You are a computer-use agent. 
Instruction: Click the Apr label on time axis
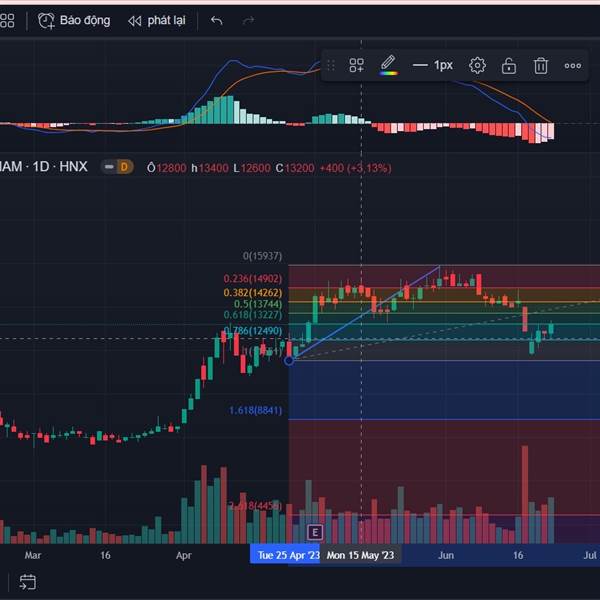[184, 555]
